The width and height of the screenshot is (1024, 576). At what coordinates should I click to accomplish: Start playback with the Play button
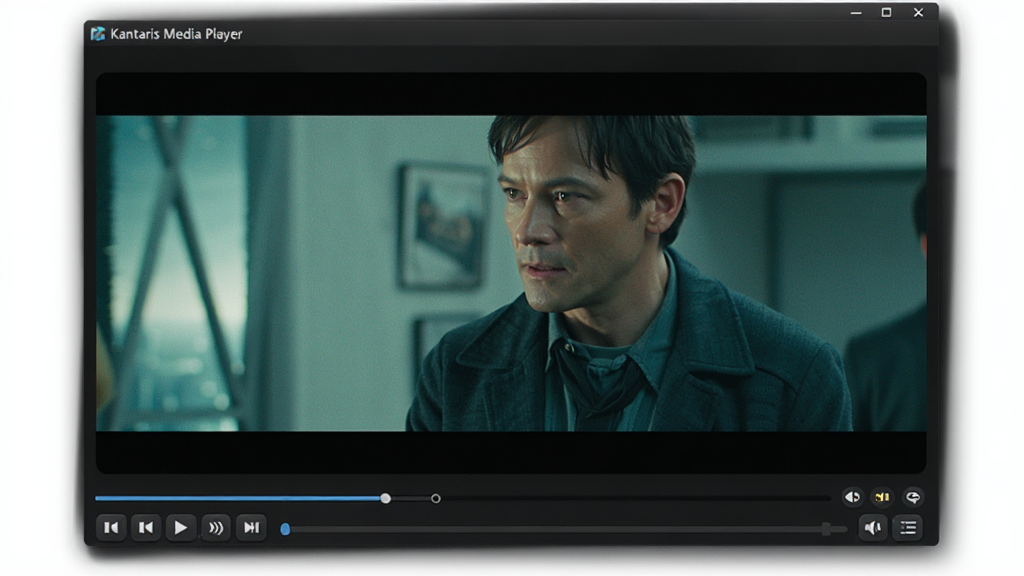(181, 528)
